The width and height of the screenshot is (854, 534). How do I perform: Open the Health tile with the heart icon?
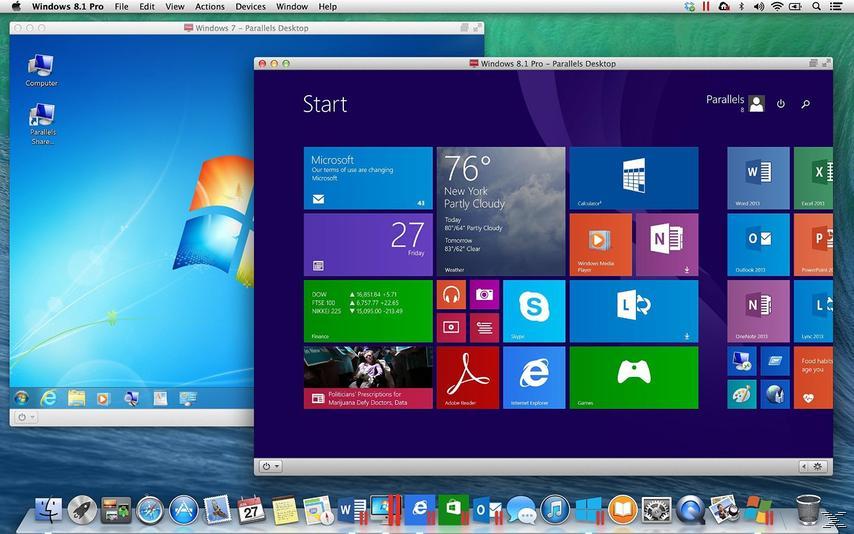(813, 378)
